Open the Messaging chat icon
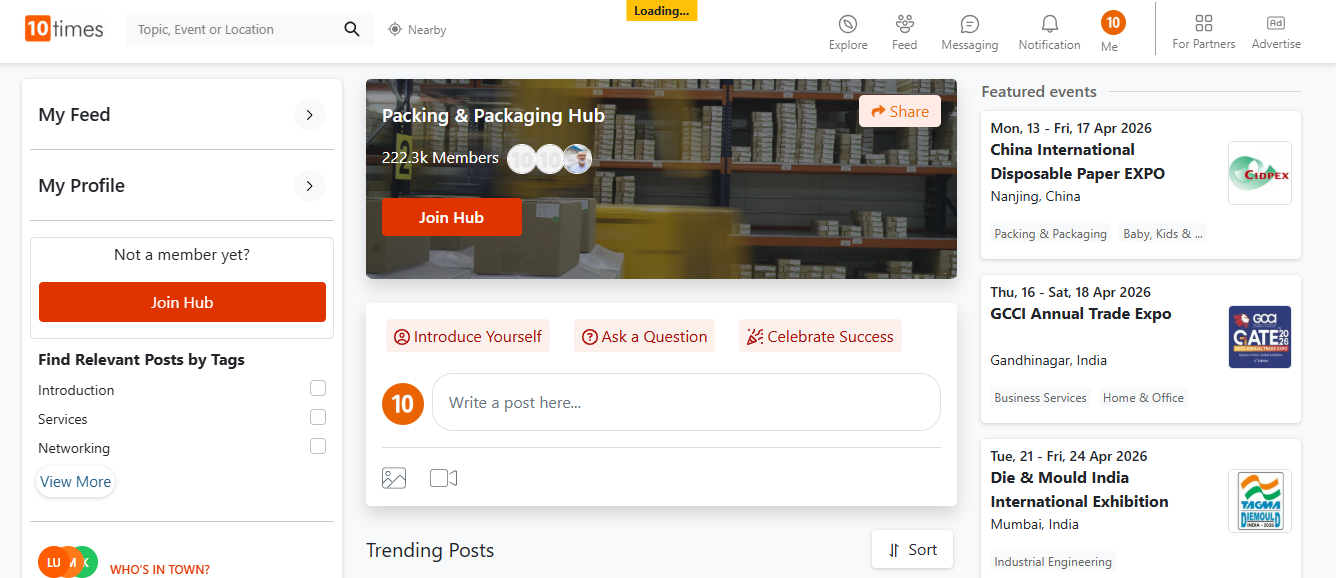 click(x=969, y=24)
